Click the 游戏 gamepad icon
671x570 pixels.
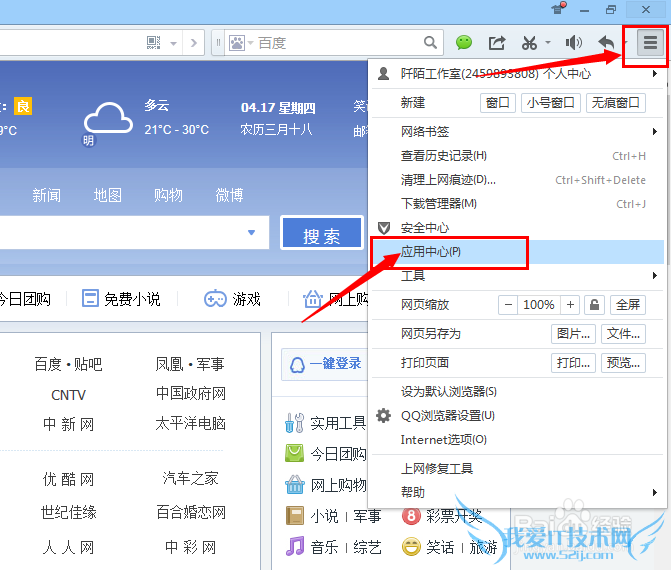[x=215, y=299]
